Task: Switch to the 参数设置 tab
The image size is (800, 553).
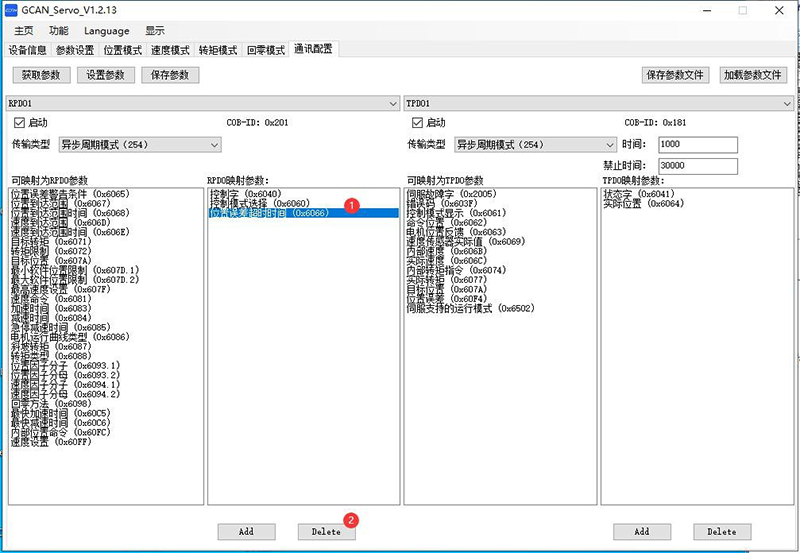Action: 75,50
